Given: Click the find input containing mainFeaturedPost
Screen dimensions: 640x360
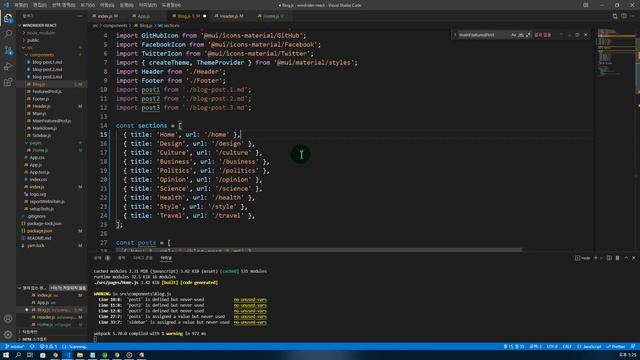Looking at the screenshot, I should (x=484, y=35).
